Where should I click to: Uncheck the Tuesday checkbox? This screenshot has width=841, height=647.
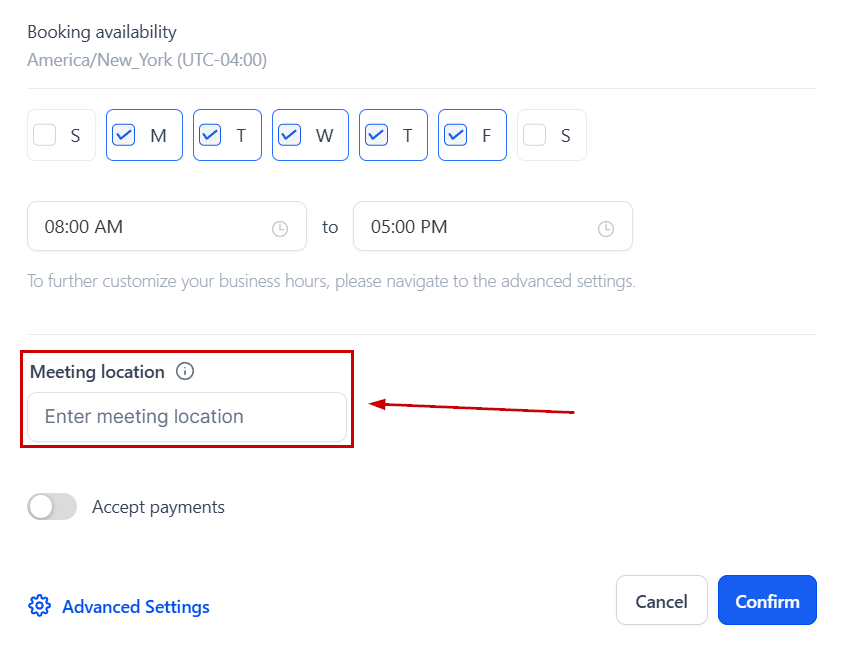pos(210,135)
